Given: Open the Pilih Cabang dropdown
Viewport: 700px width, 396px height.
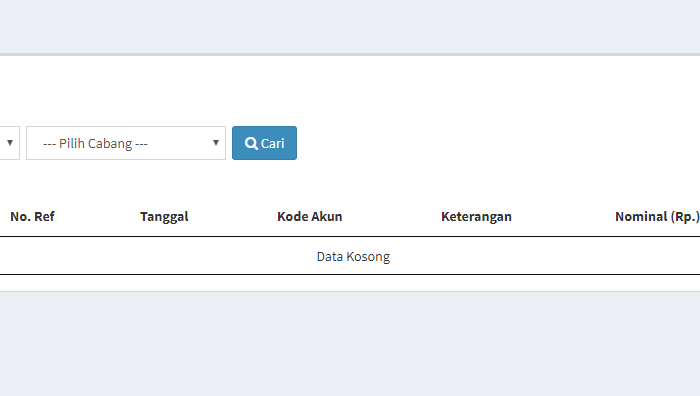Looking at the screenshot, I should pos(126,143).
